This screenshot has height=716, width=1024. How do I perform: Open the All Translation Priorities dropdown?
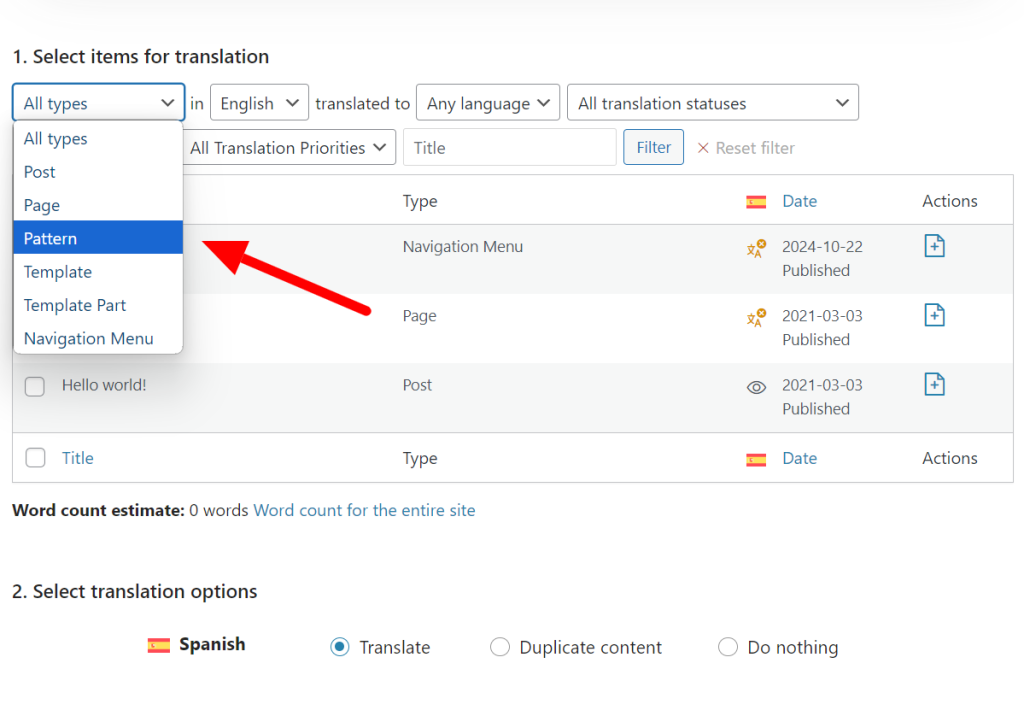(289, 148)
